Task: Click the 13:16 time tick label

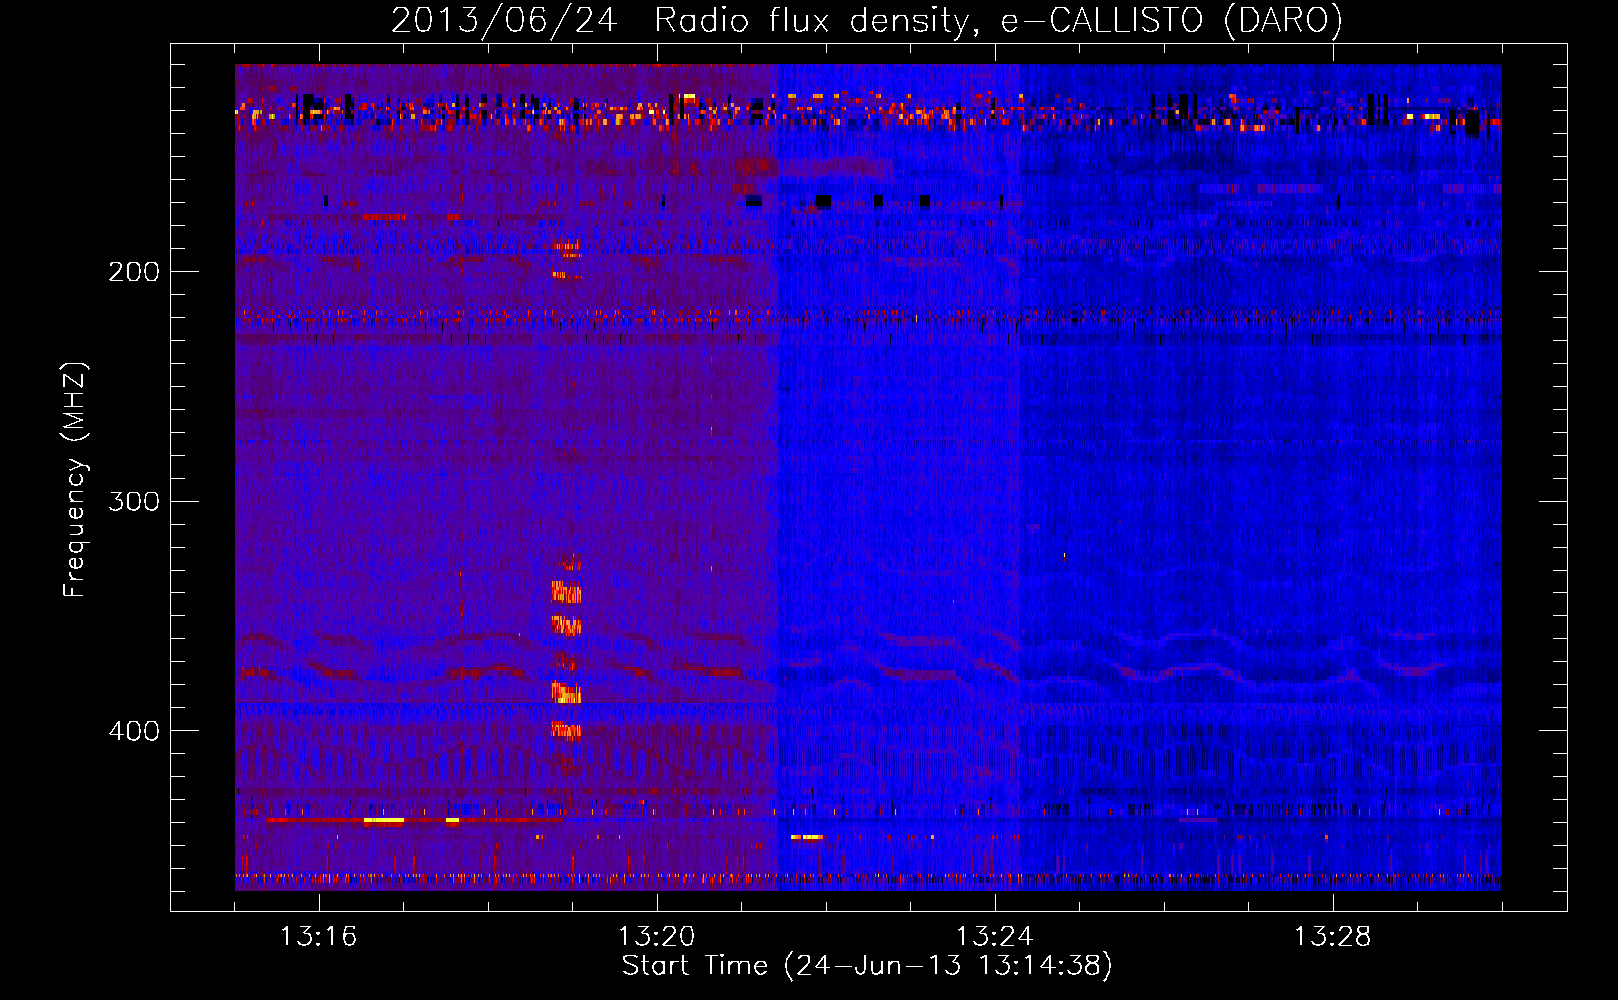Action: (318, 937)
